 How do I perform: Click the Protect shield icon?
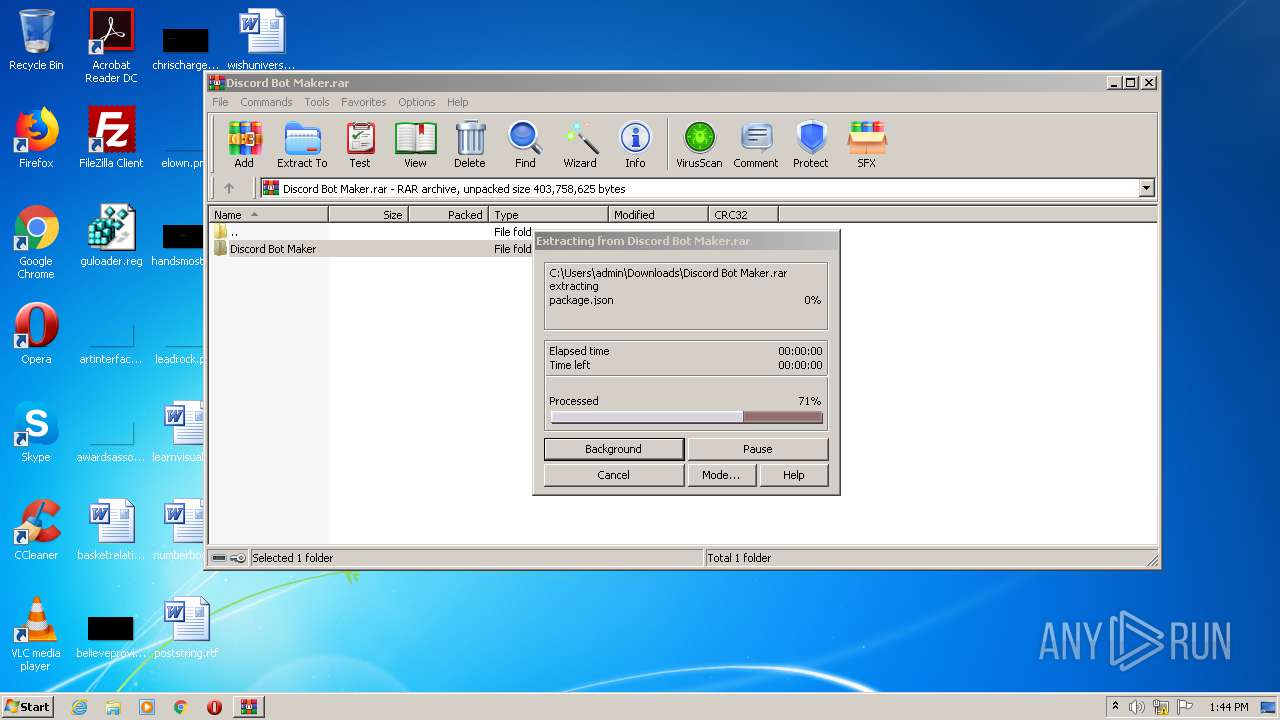pyautogui.click(x=811, y=145)
